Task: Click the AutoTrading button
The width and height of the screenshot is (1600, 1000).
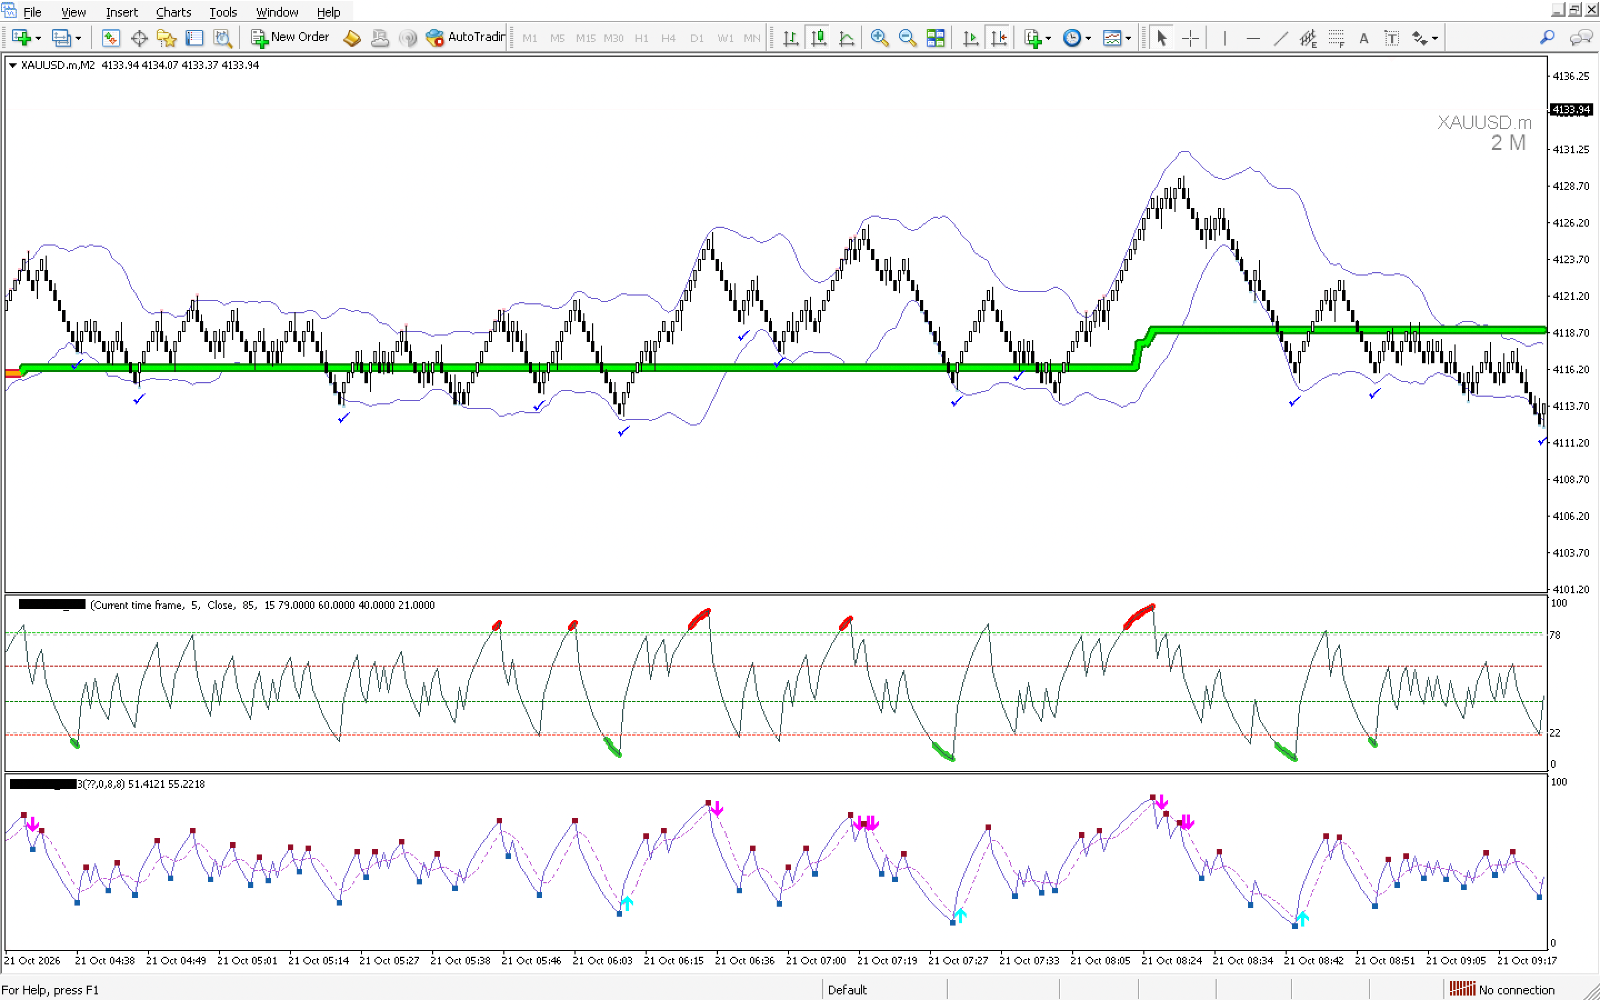Action: (x=466, y=38)
